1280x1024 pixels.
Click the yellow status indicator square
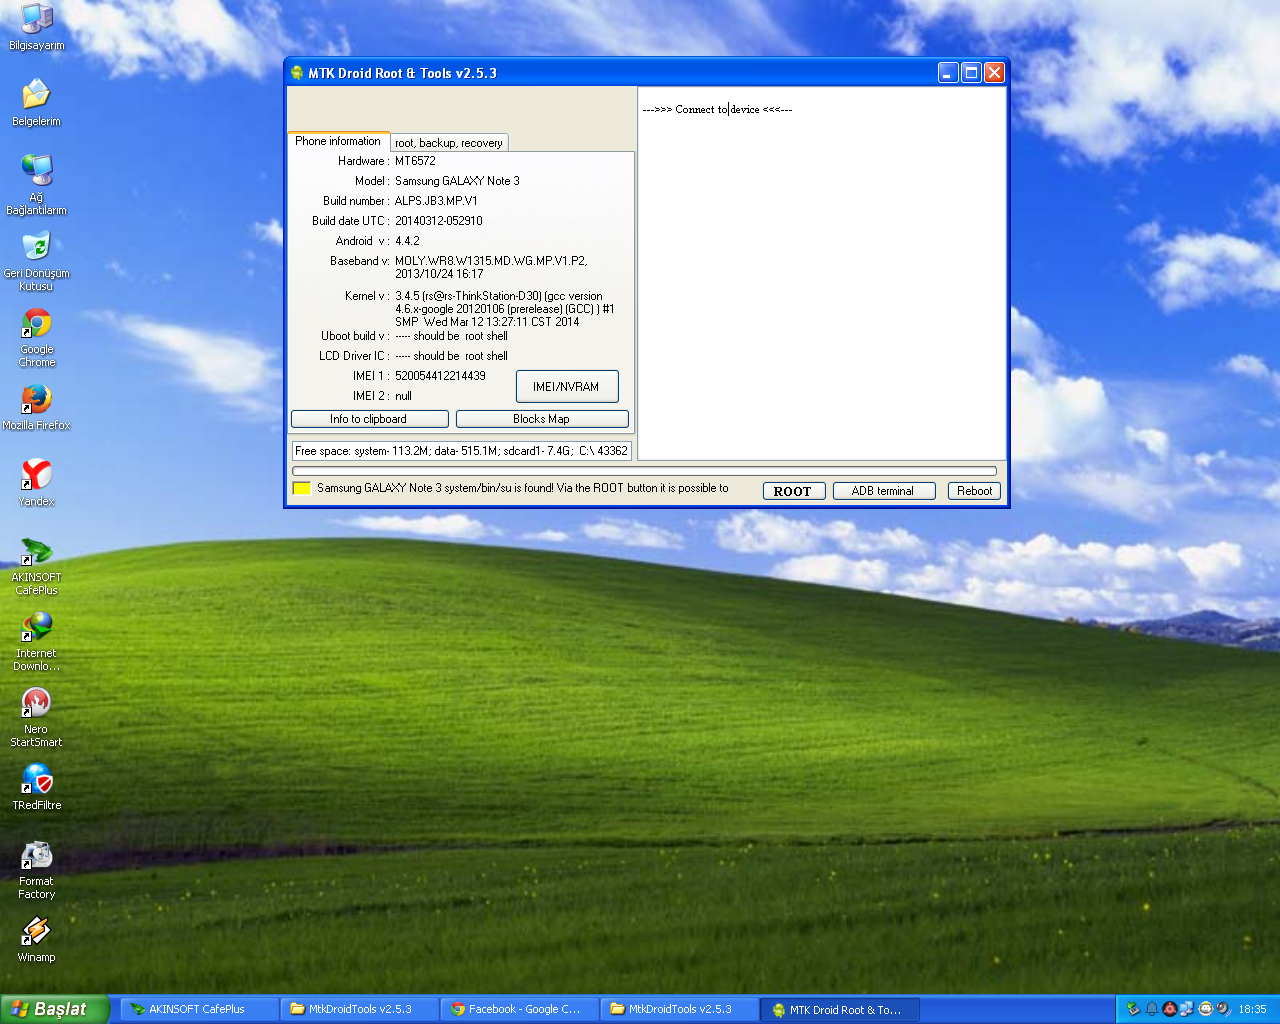[301, 488]
